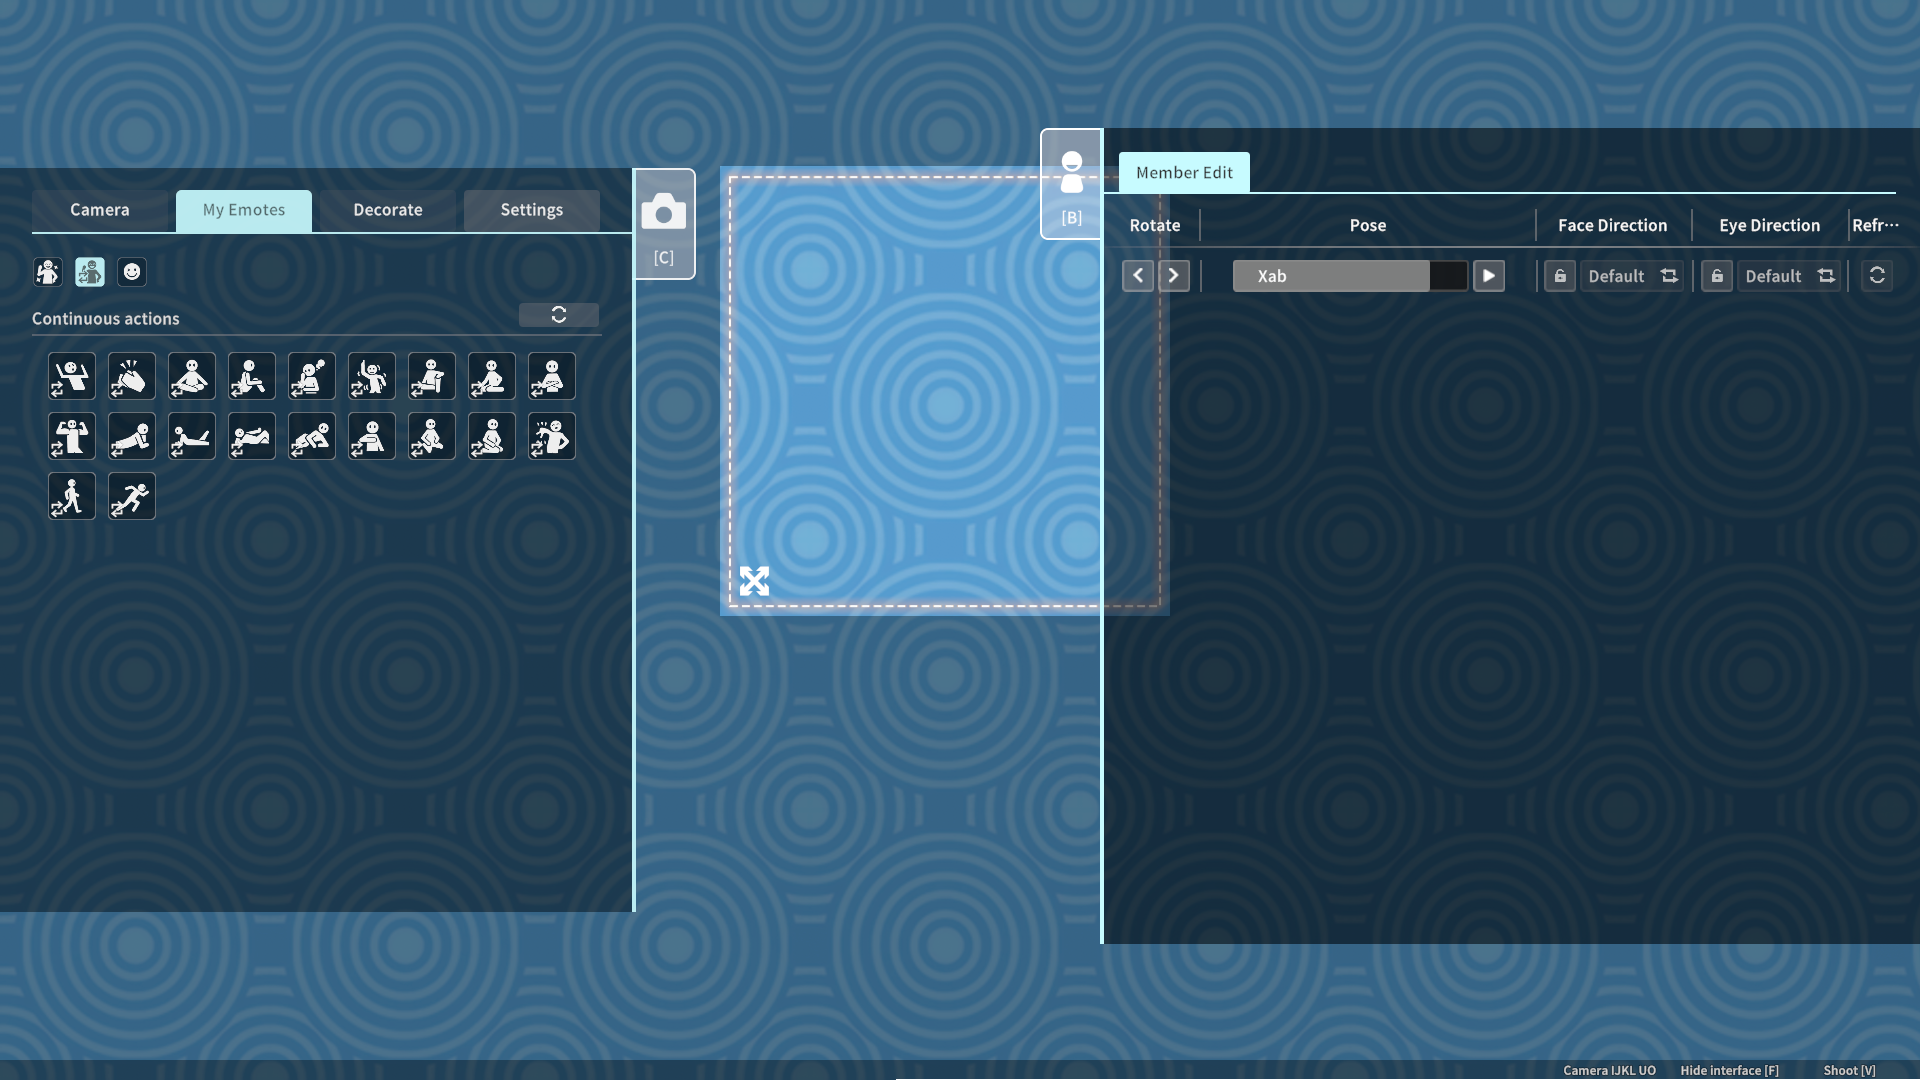Cycle the Eye Direction Default selector
This screenshot has height=1080, width=1920.
(1789, 276)
